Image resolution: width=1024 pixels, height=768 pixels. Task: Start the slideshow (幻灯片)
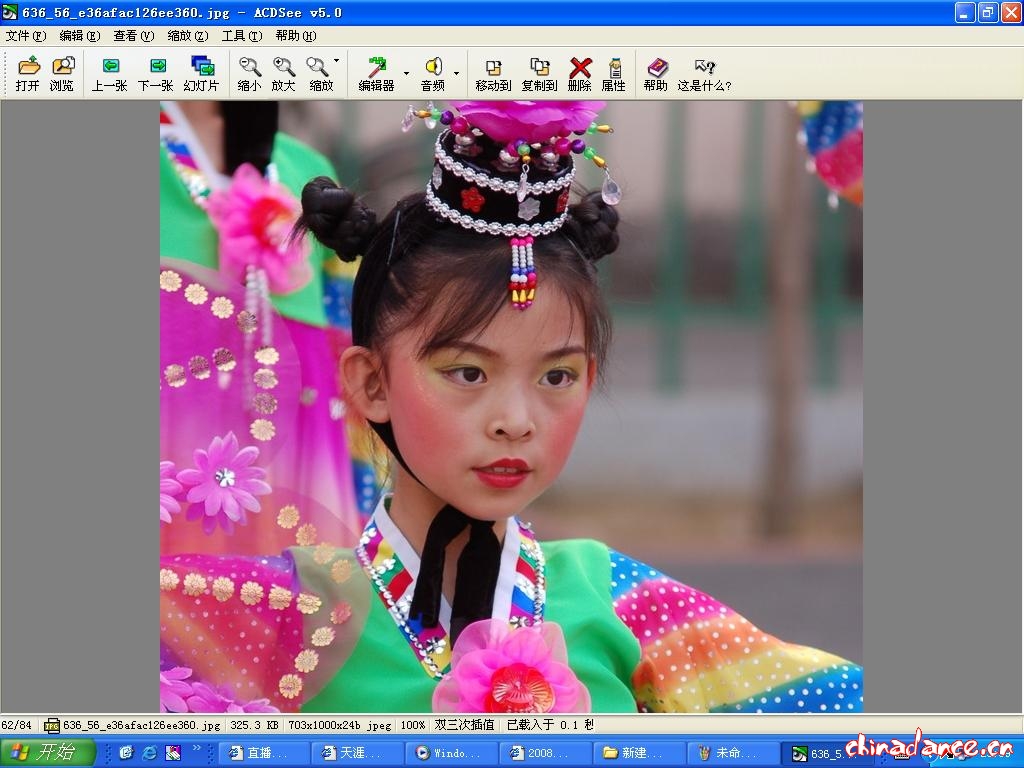click(201, 74)
